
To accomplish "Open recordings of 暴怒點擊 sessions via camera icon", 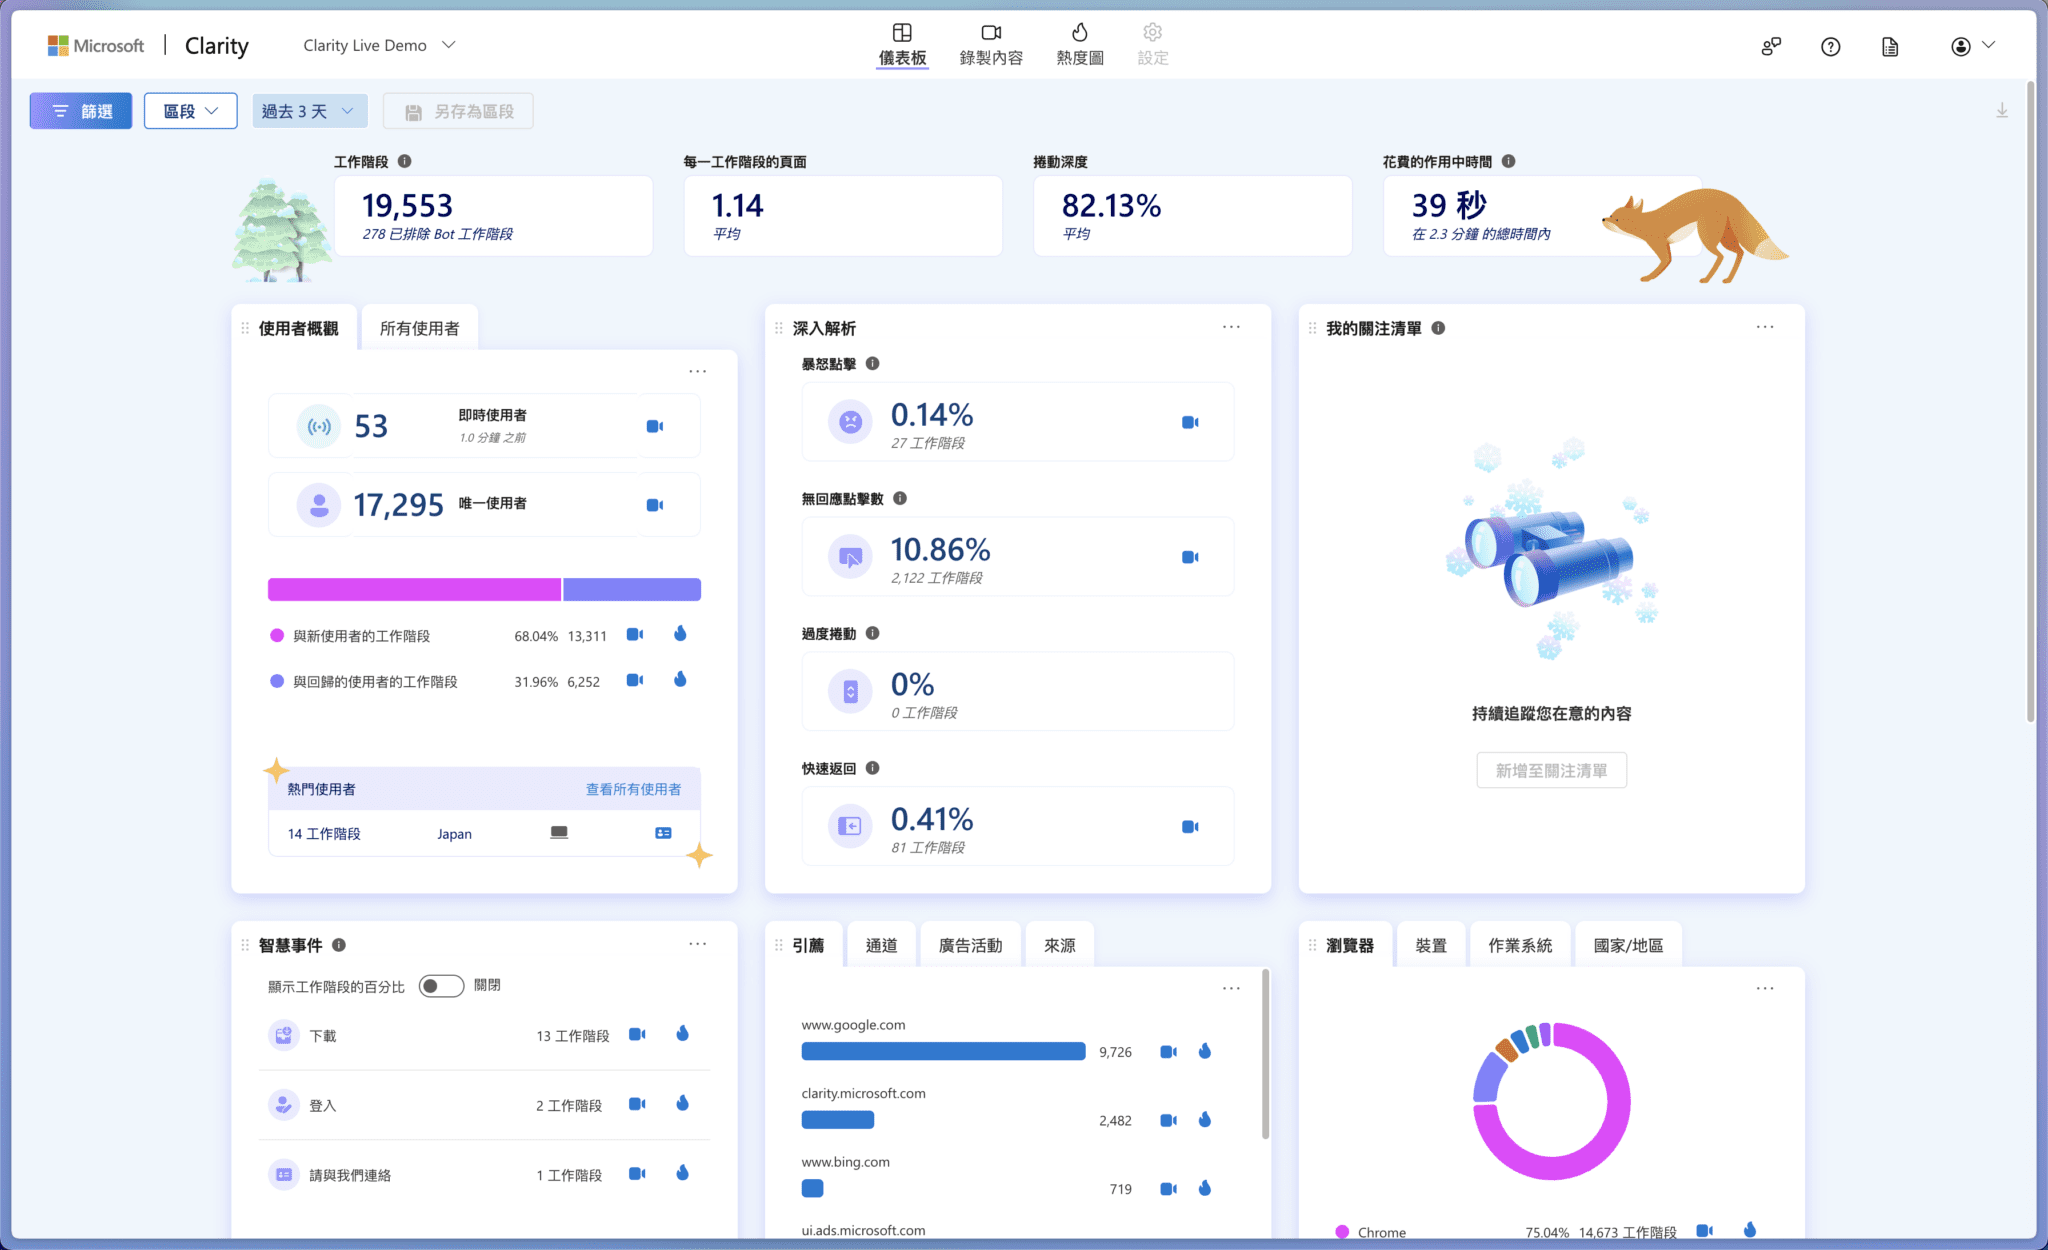I will [1189, 422].
